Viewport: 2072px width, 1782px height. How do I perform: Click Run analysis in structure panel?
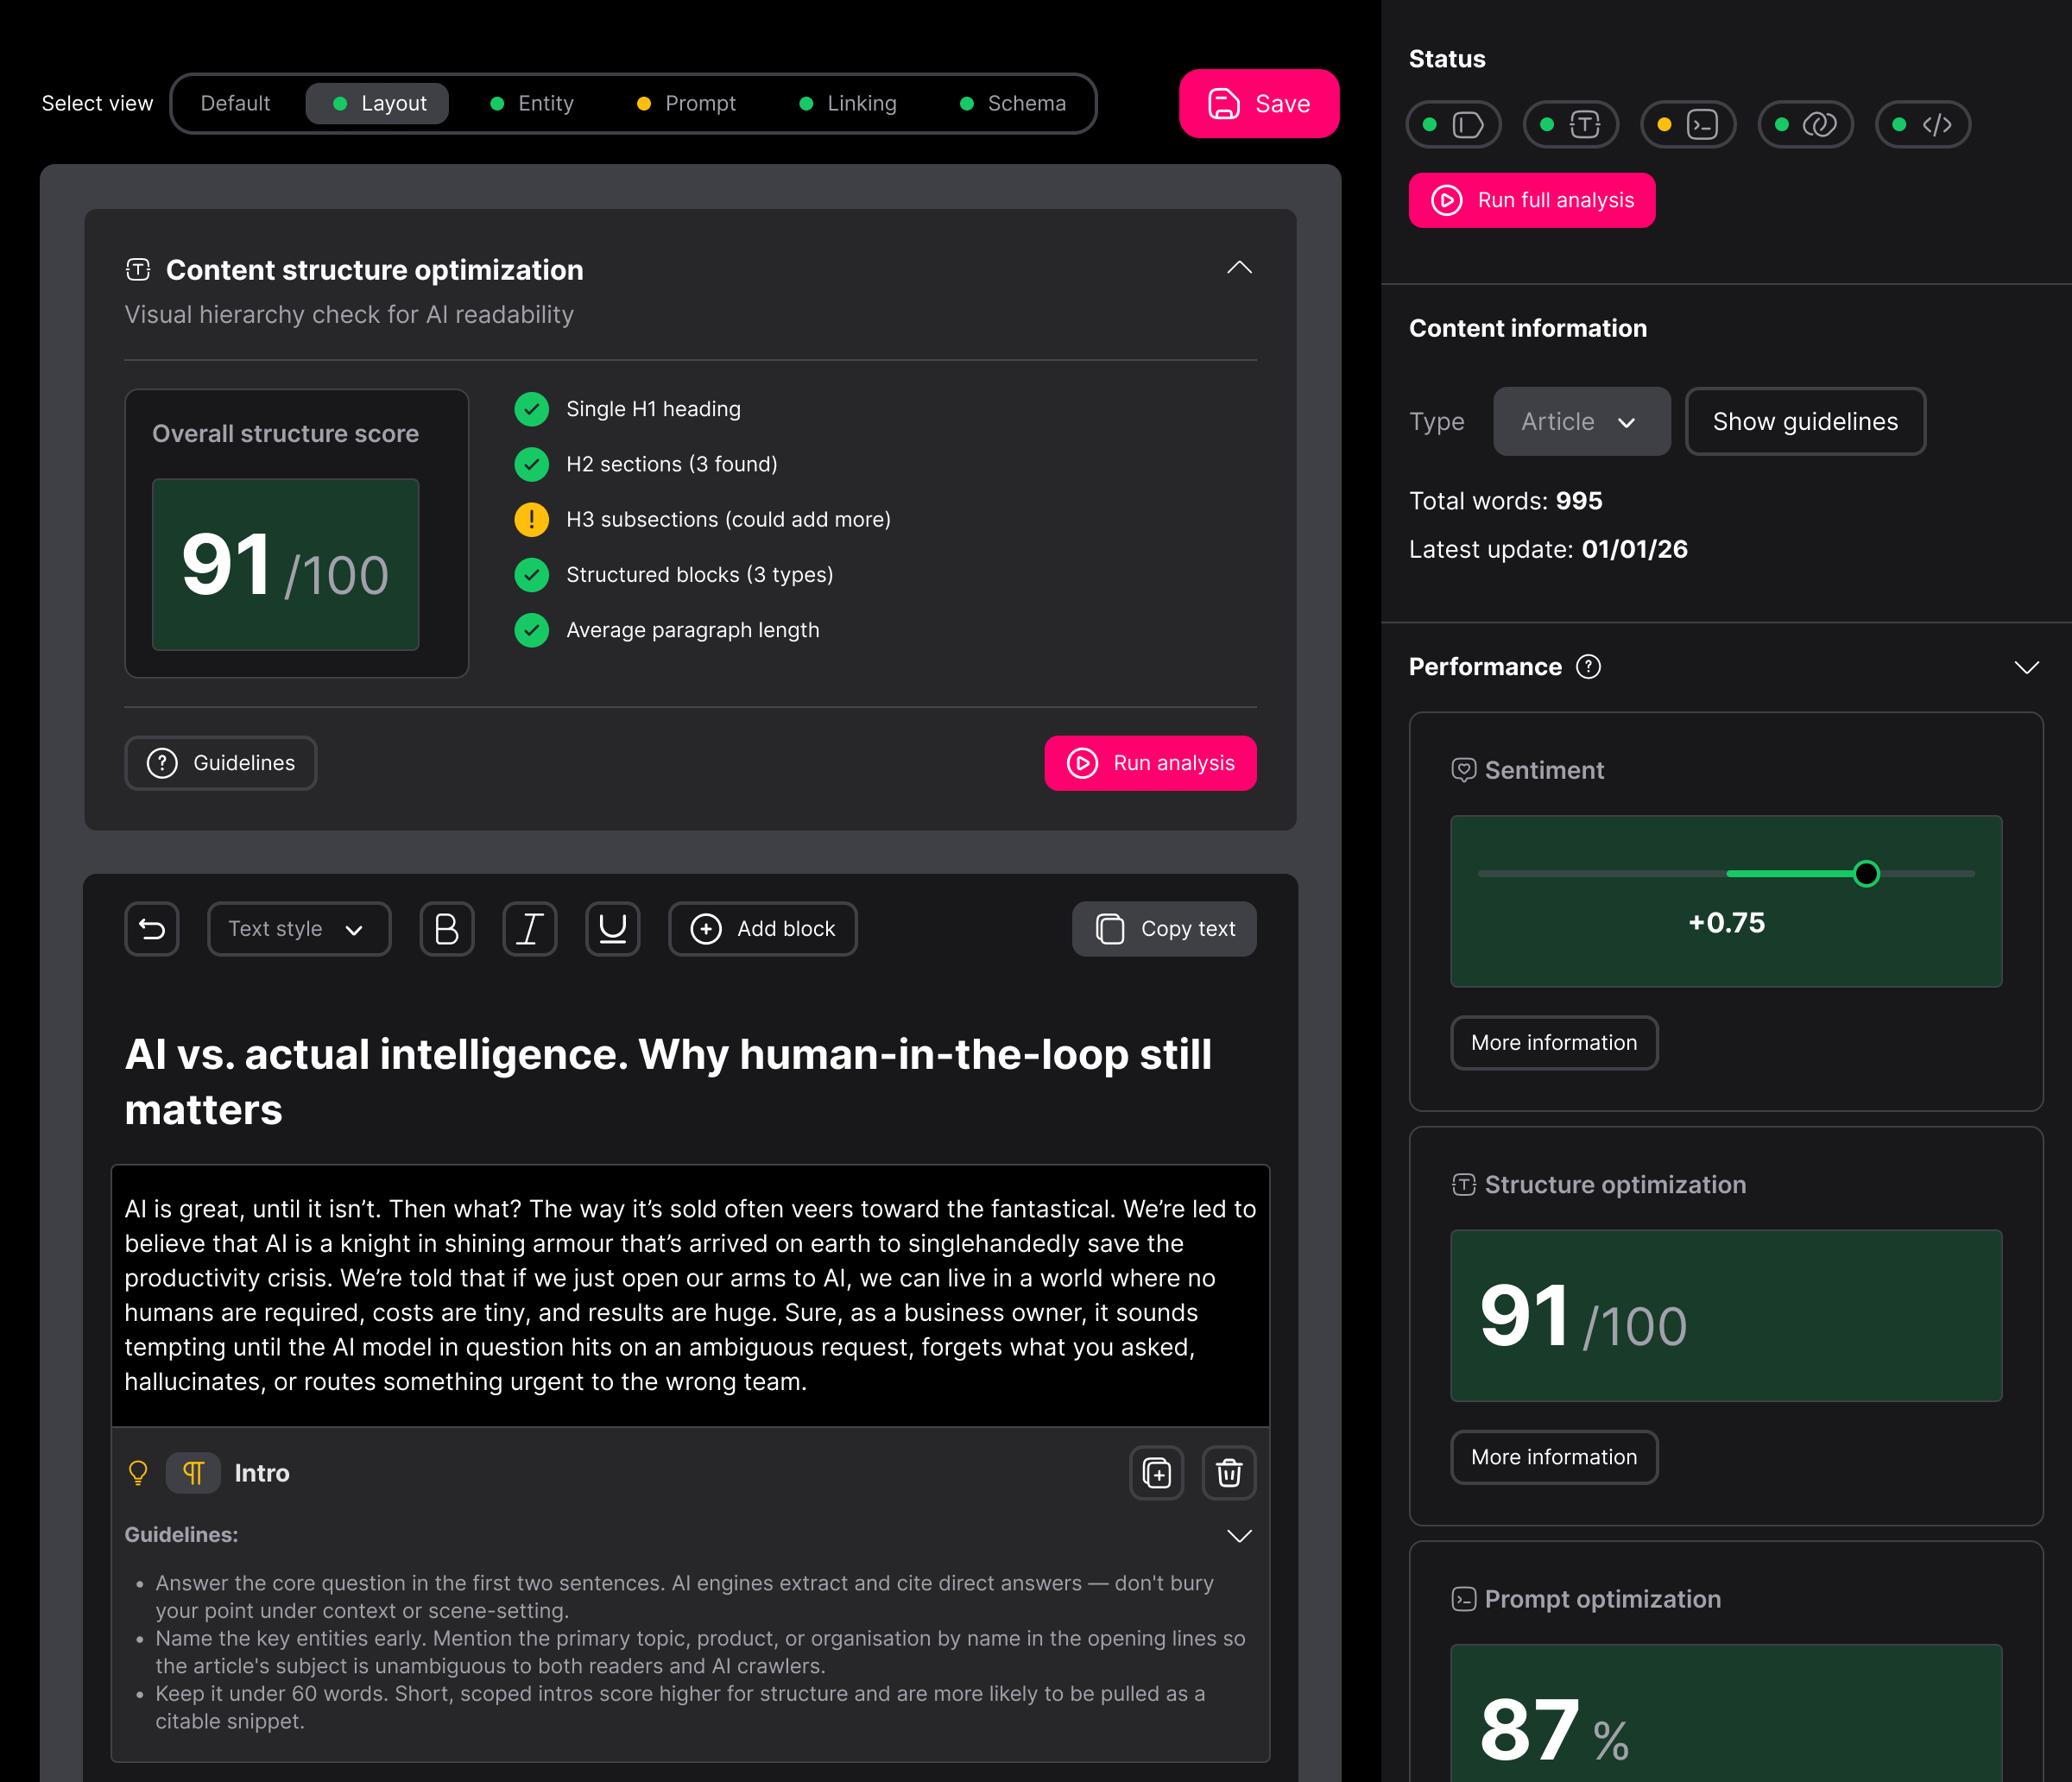(x=1151, y=764)
